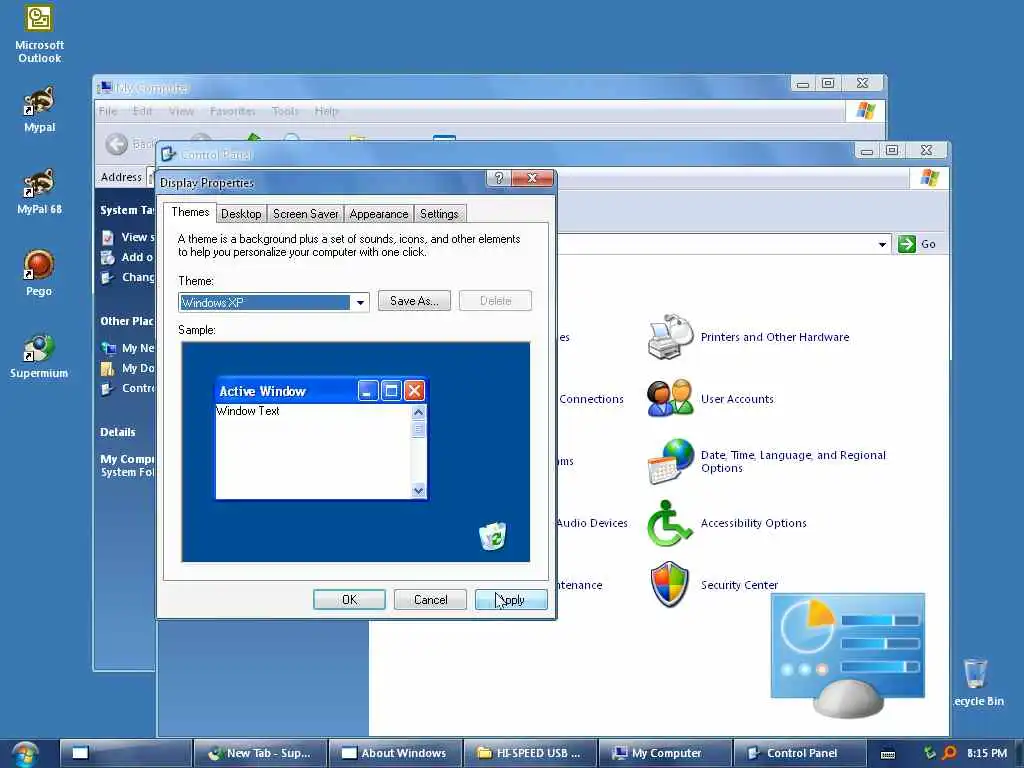Click the red close button in sample Active Window

414,391
